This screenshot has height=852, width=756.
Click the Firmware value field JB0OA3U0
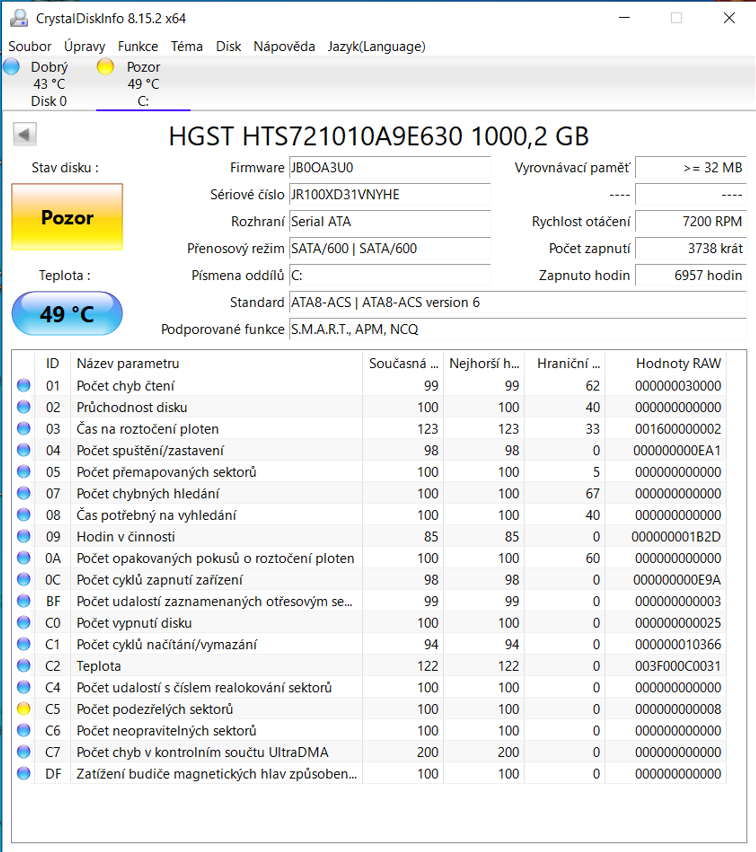tap(389, 168)
